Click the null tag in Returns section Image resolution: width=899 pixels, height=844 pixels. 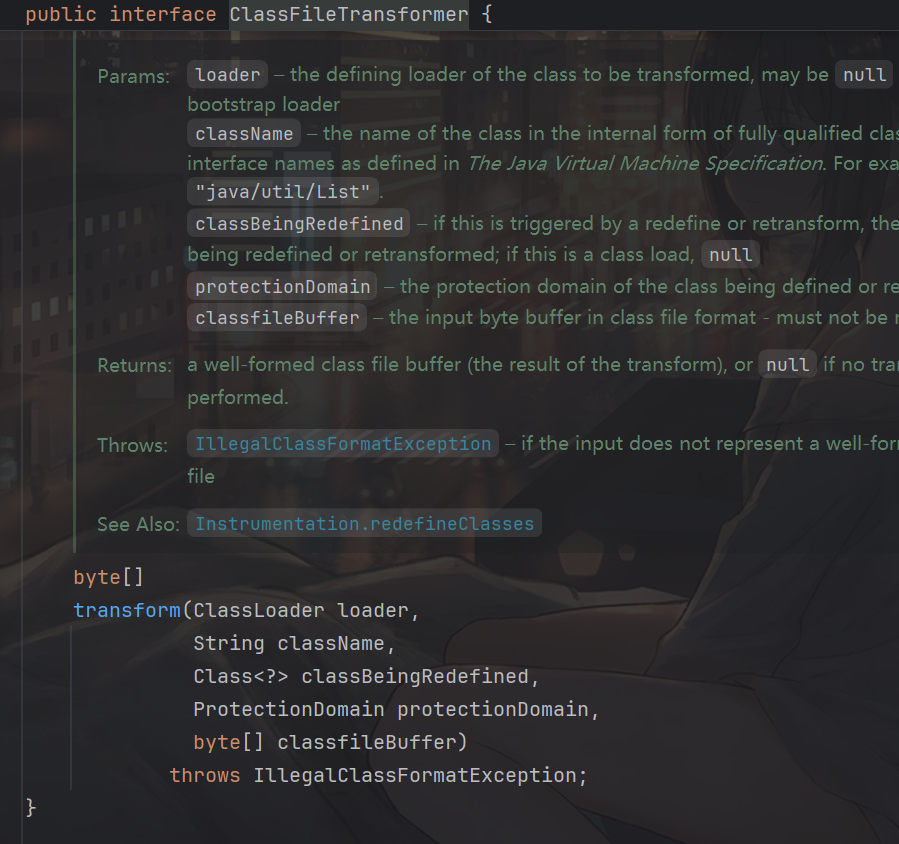[x=787, y=365]
